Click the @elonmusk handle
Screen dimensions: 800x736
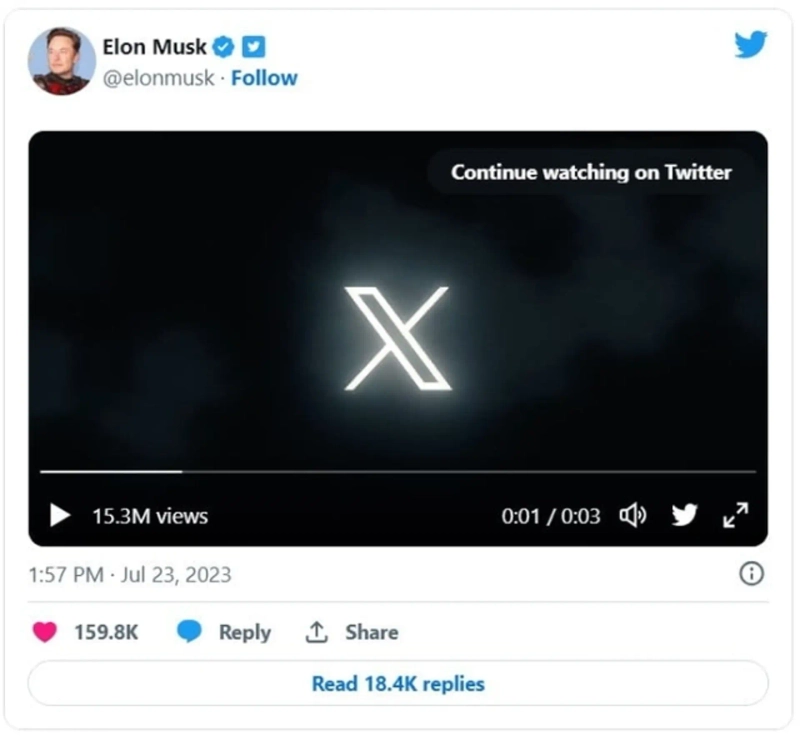158,78
